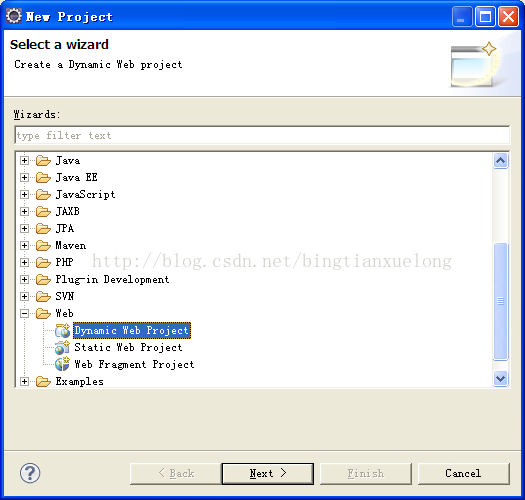
Task: Click the JPA folder icon
Action: 43,228
